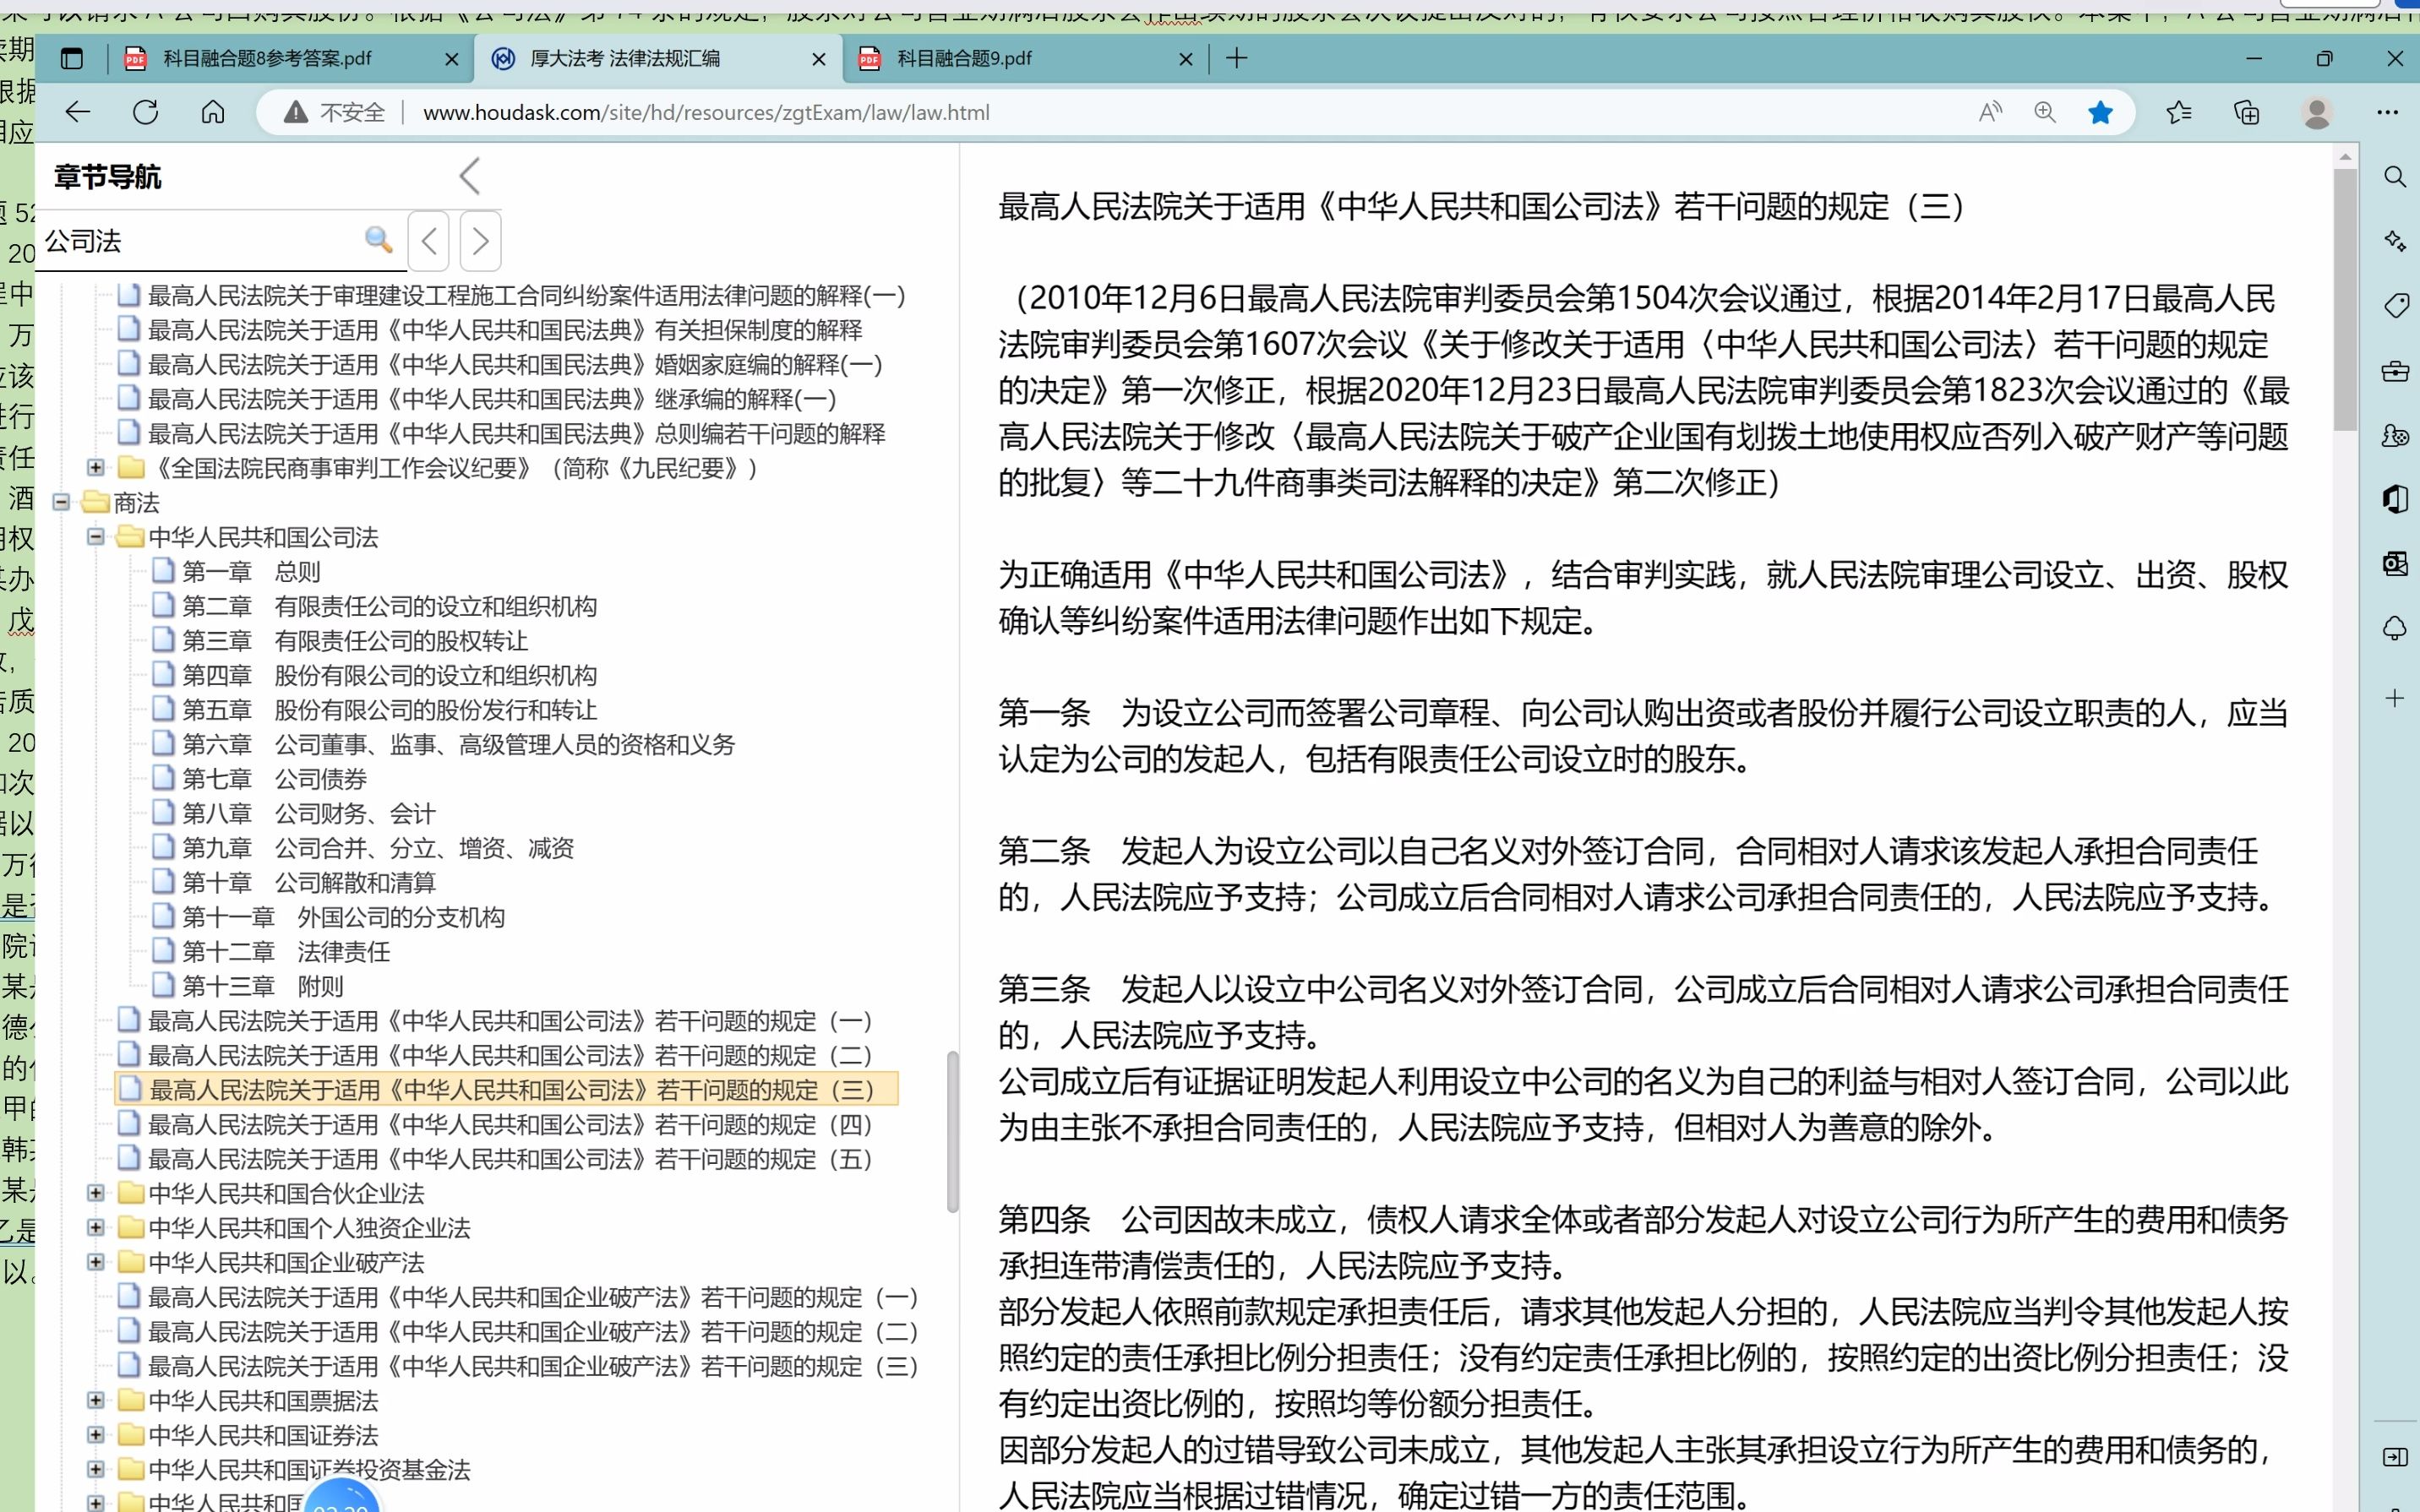The height and width of the screenshot is (1512, 2420).
Task: Open Microsoft 365 icon in sidebar
Action: [2395, 499]
